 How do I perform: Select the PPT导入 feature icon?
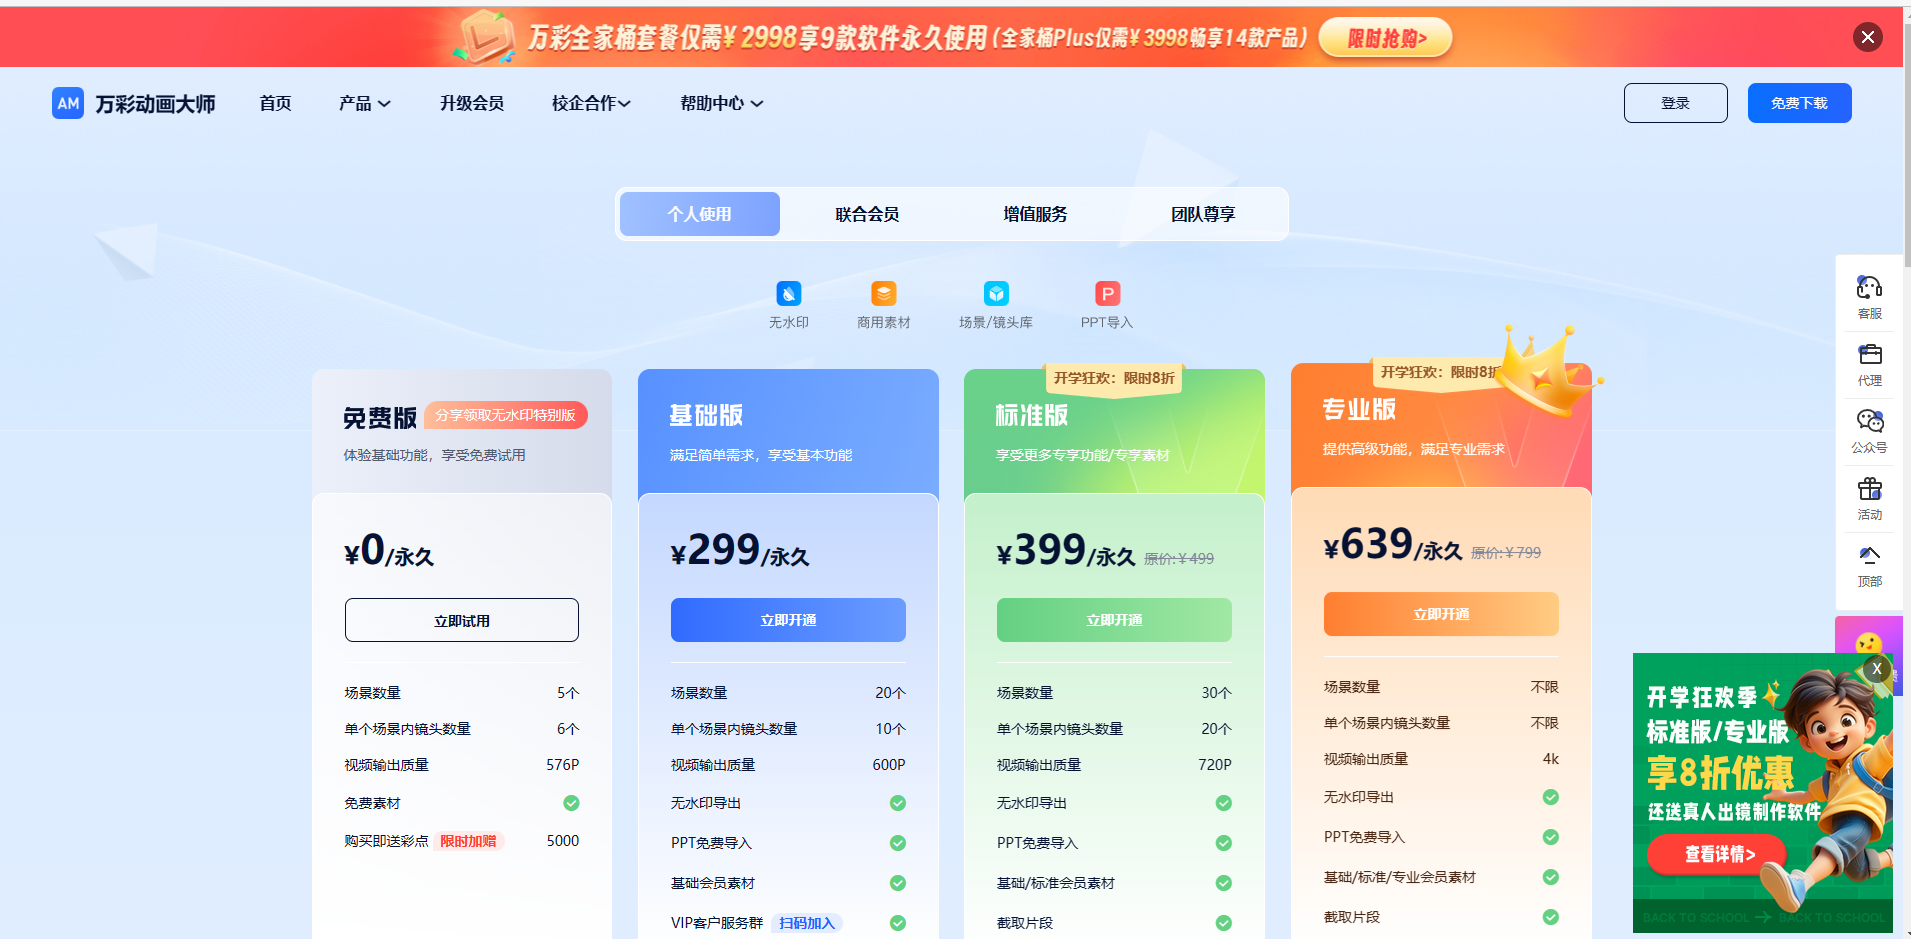pos(1107,293)
